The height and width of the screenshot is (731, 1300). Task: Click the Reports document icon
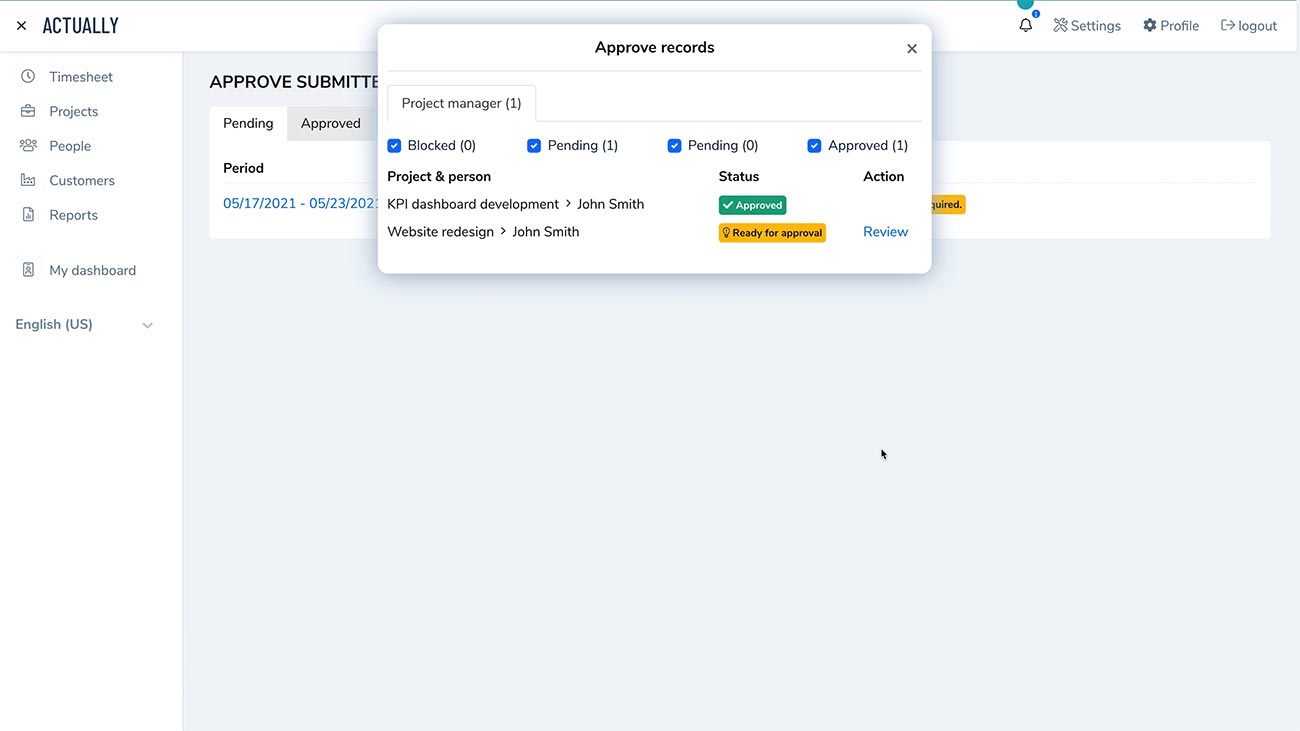(x=28, y=215)
